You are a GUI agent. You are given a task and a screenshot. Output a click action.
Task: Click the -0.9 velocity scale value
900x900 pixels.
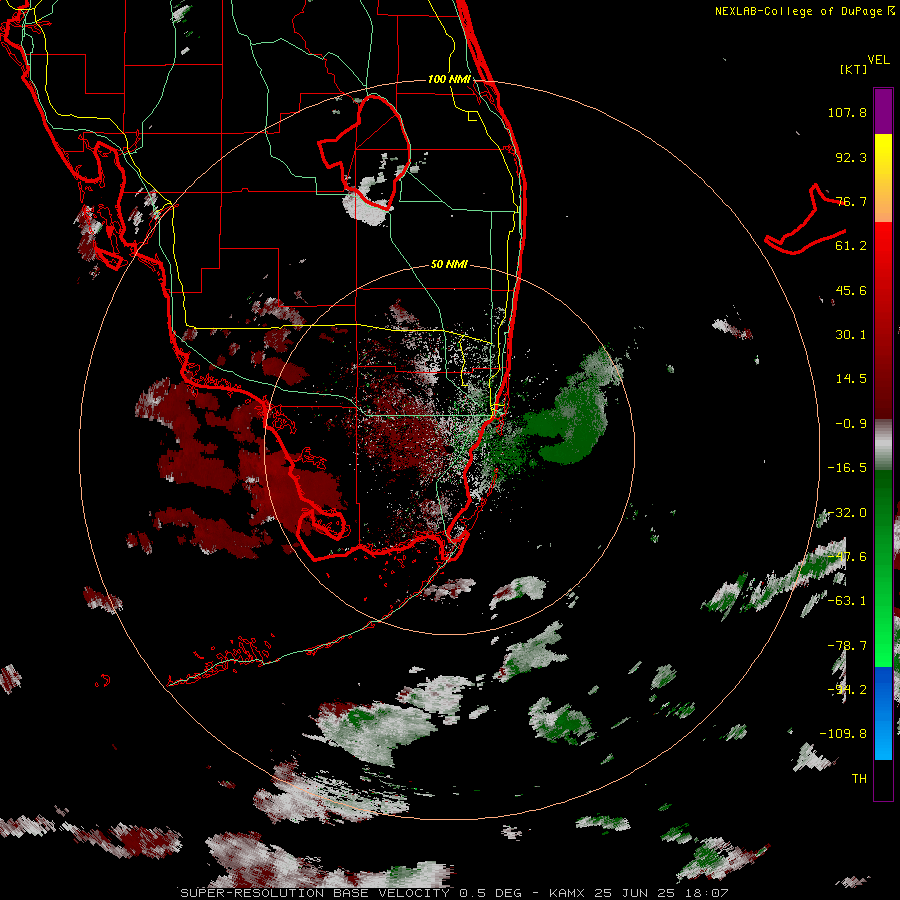click(851, 424)
